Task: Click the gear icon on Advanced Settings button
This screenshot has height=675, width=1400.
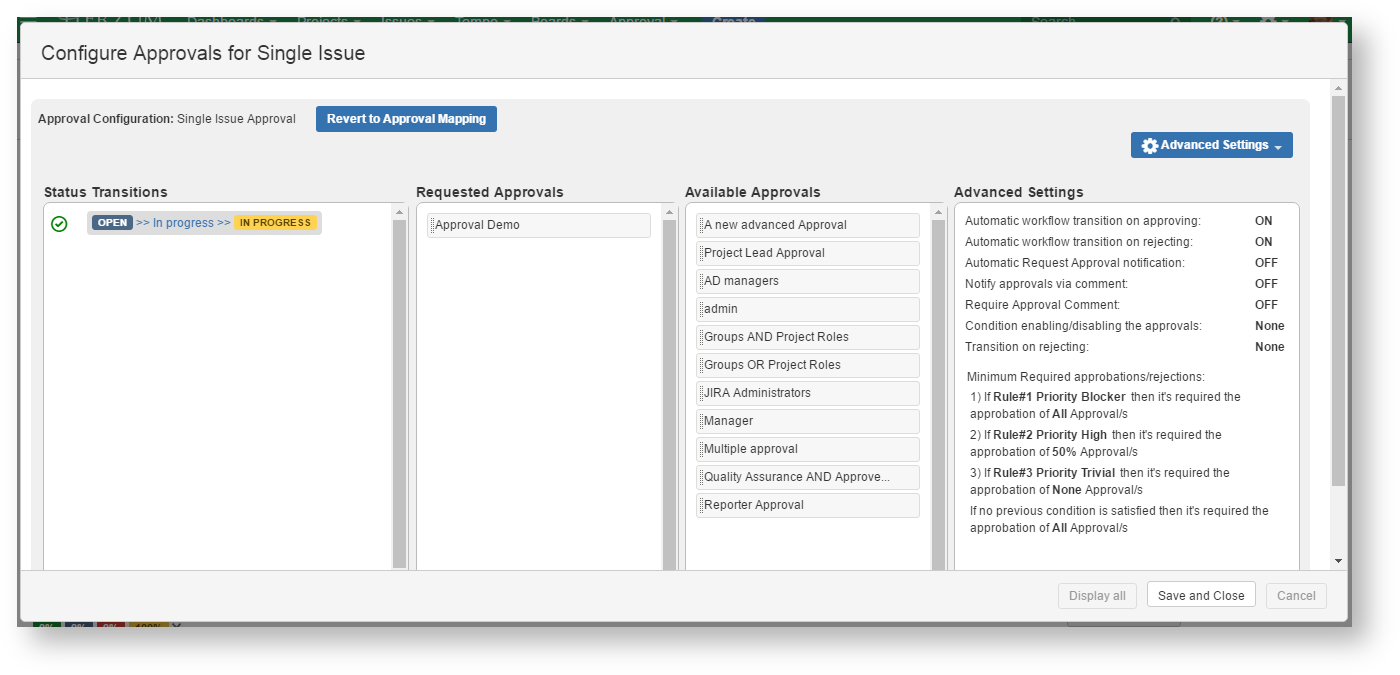Action: [1149, 146]
